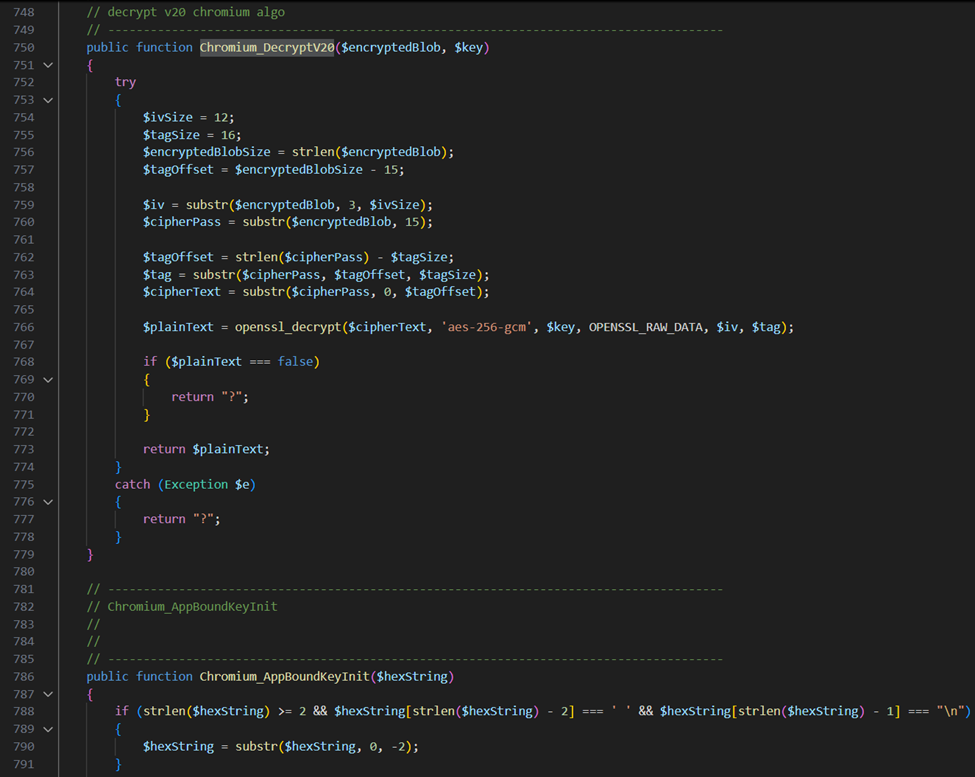Click the $encryptedBlob parameter on line 750
Screen dimensions: 975x777
pos(390,47)
